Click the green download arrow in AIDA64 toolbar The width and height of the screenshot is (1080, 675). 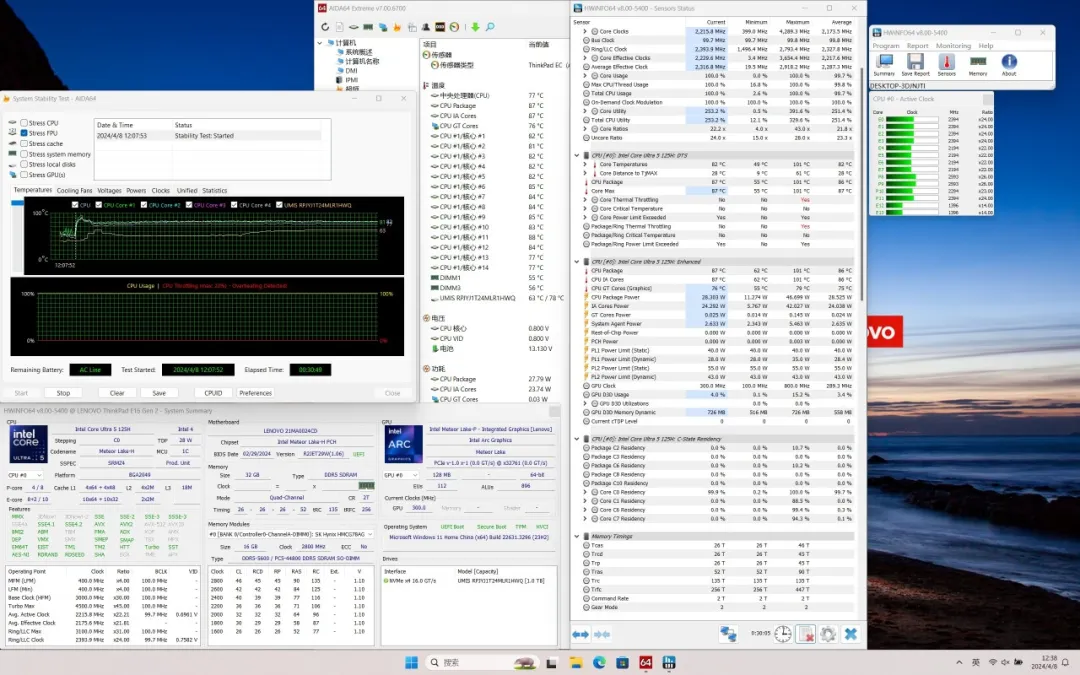pyautogui.click(x=475, y=27)
